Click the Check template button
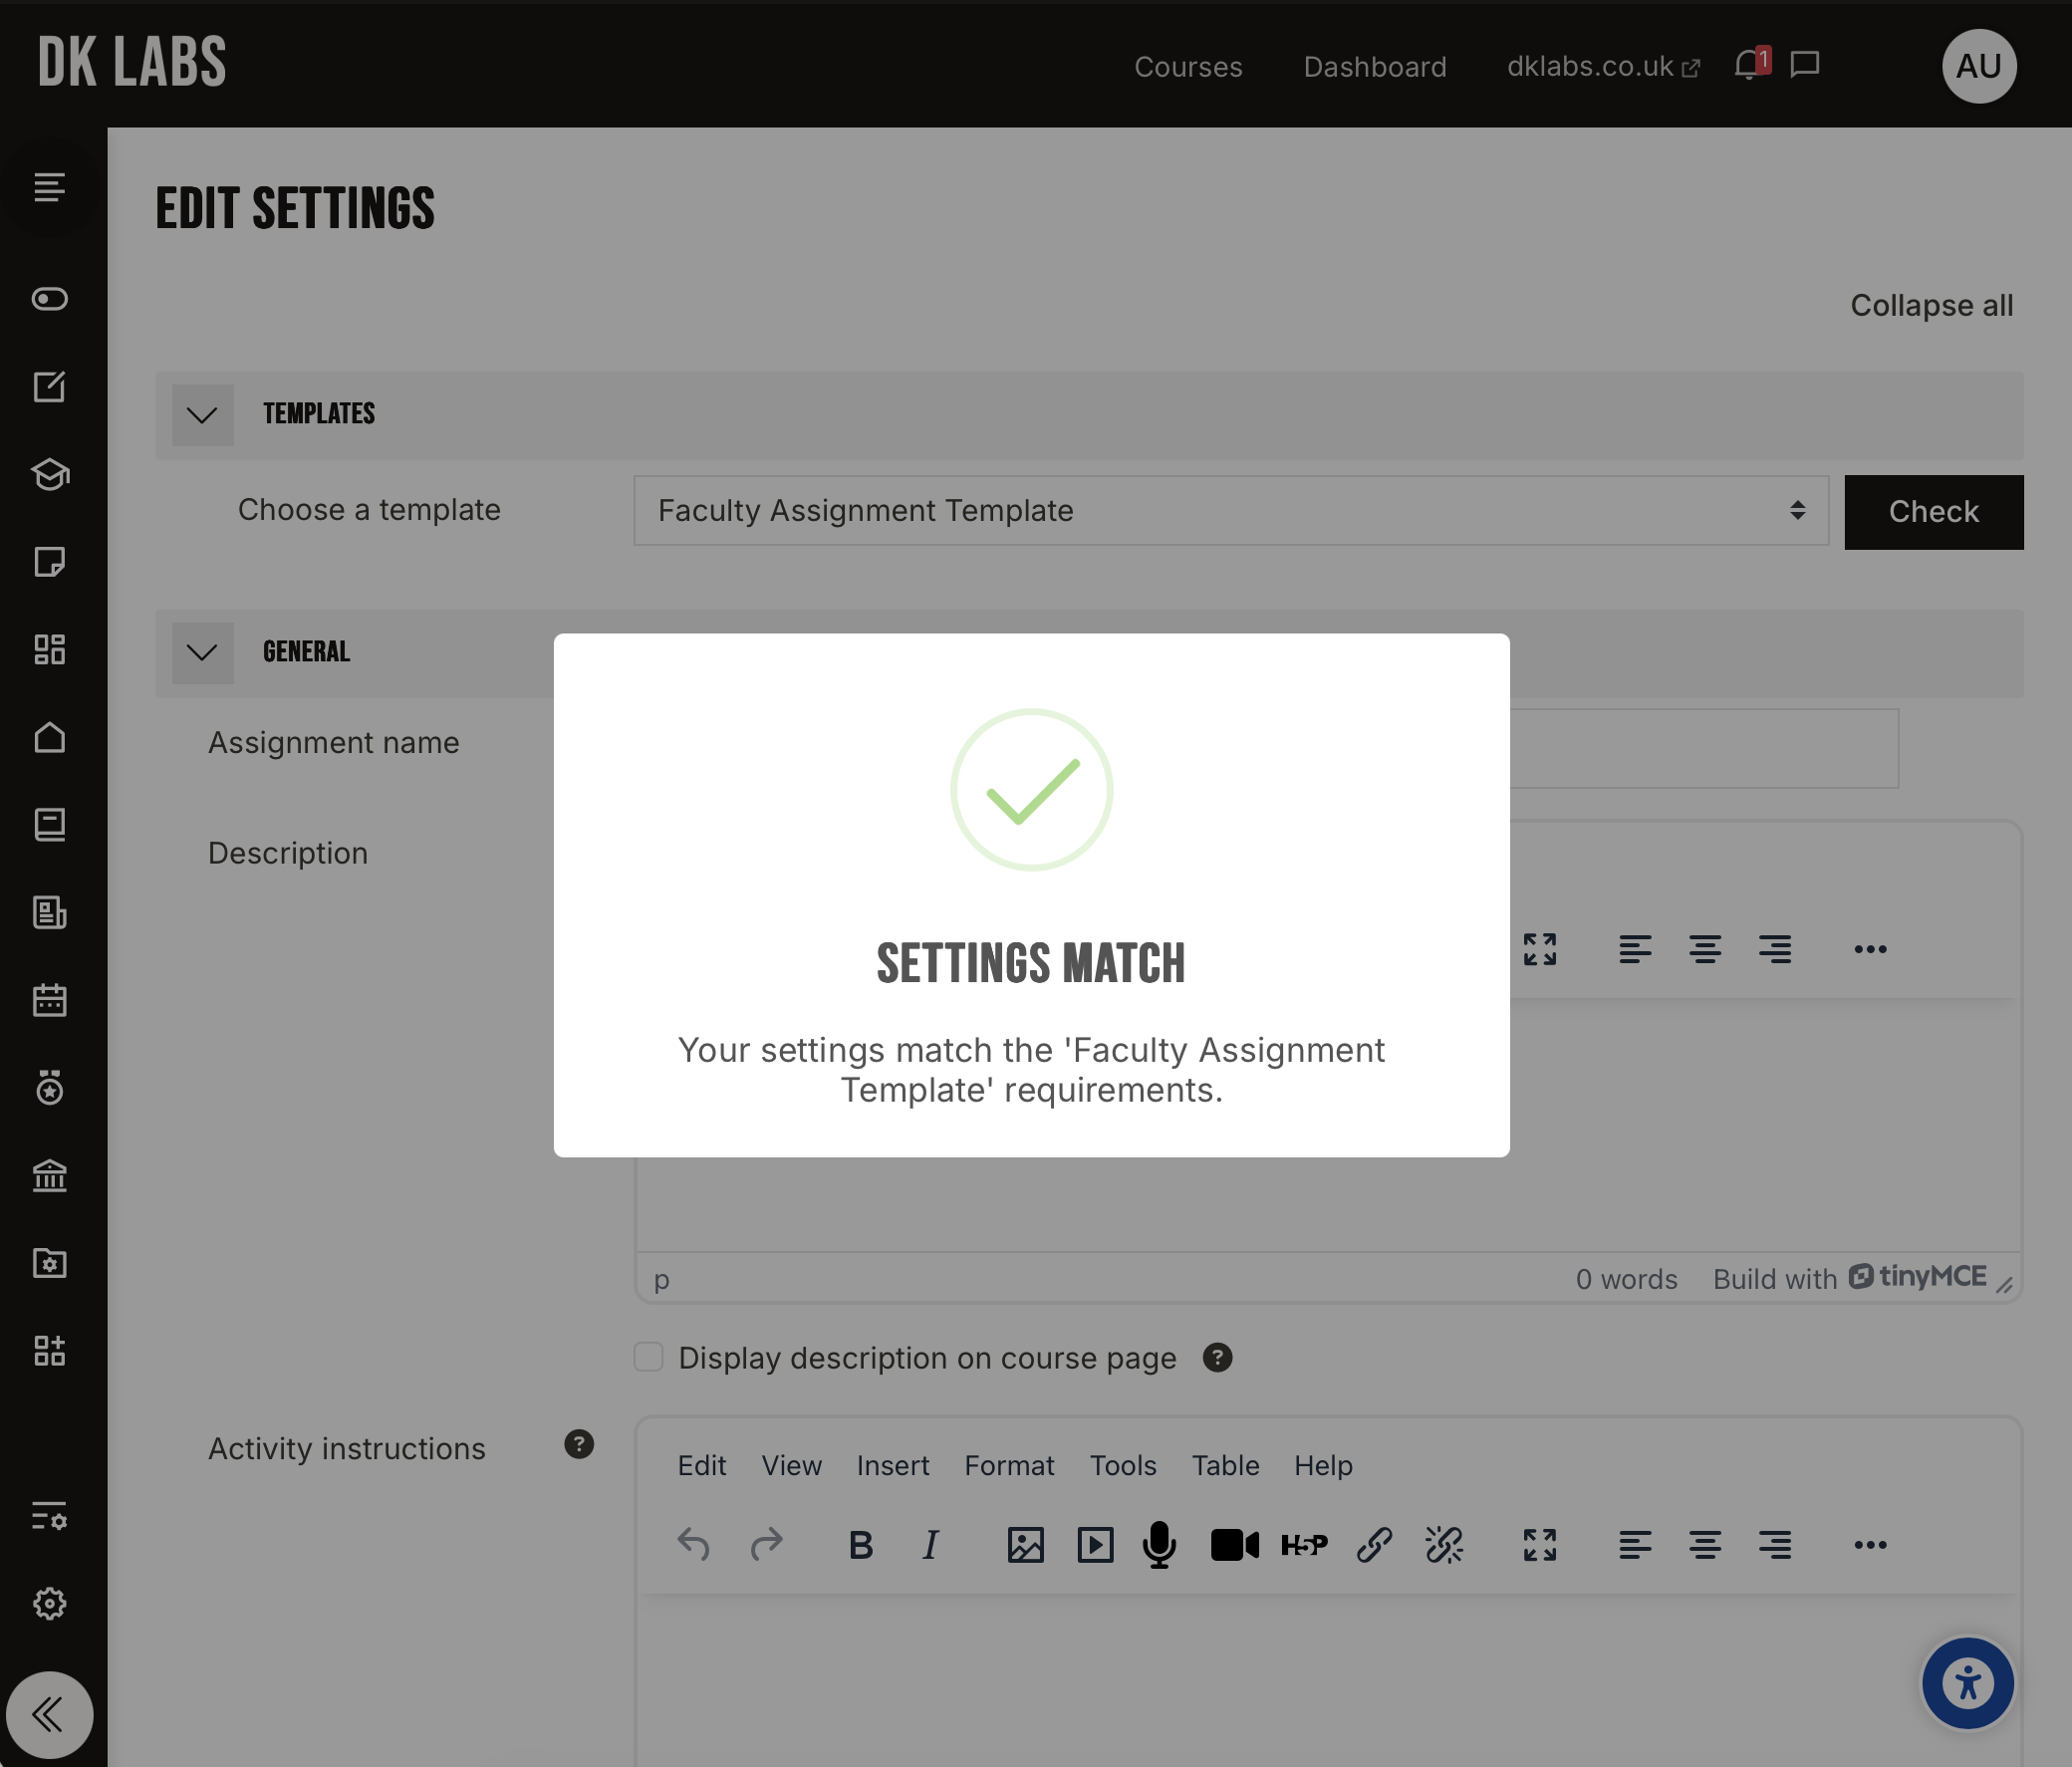The width and height of the screenshot is (2072, 1767). pos(1933,512)
